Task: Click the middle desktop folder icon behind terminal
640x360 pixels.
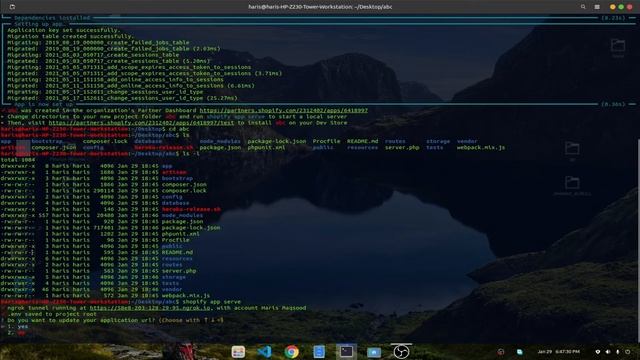Action: pyautogui.click(x=572, y=149)
